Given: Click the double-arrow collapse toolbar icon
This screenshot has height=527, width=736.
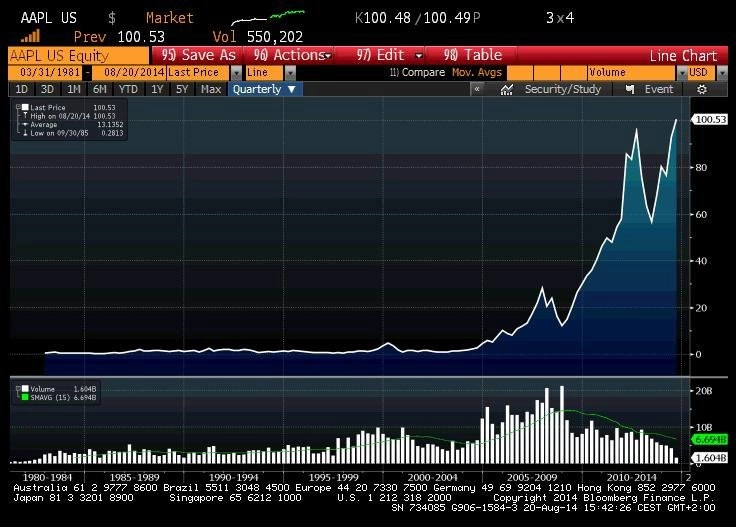Looking at the screenshot, I should click(477, 89).
